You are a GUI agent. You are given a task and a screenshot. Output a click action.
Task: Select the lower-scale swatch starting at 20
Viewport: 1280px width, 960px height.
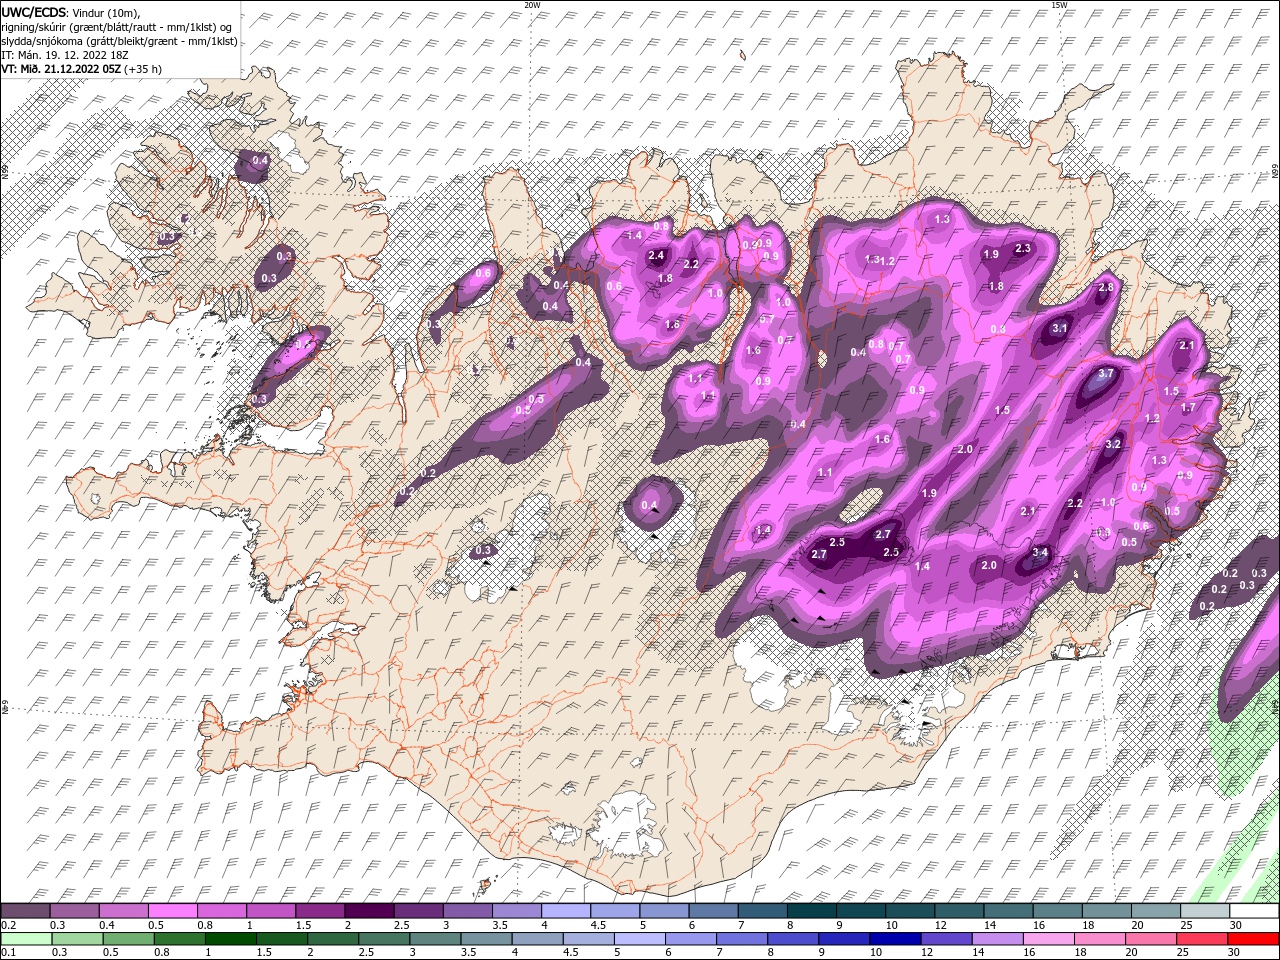1149,939
